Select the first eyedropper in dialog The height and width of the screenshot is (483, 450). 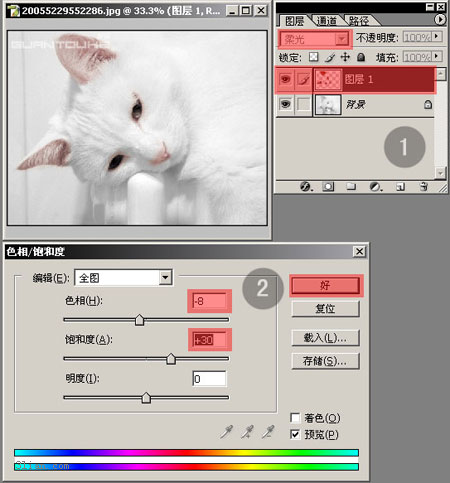tap(227, 432)
